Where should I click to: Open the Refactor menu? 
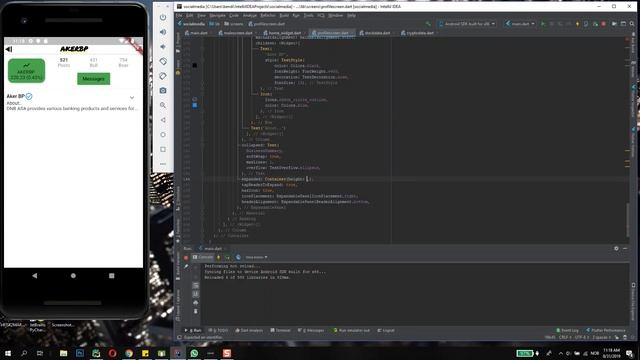[268, 16]
